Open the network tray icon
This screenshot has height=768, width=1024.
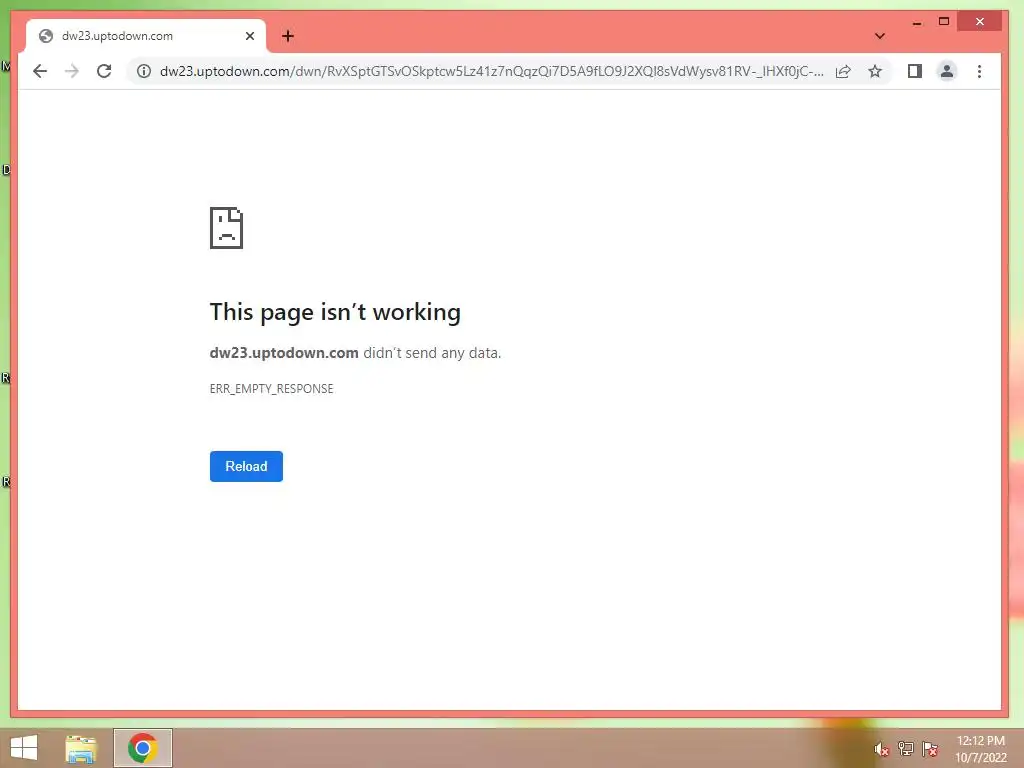tap(906, 749)
